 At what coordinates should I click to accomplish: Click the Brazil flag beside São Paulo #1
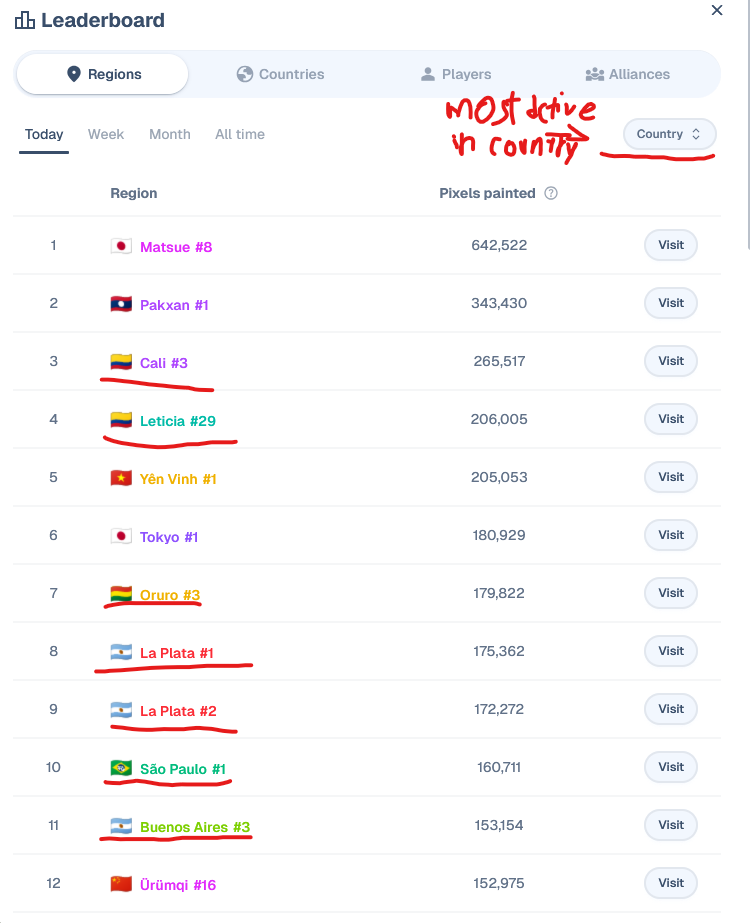coord(121,768)
